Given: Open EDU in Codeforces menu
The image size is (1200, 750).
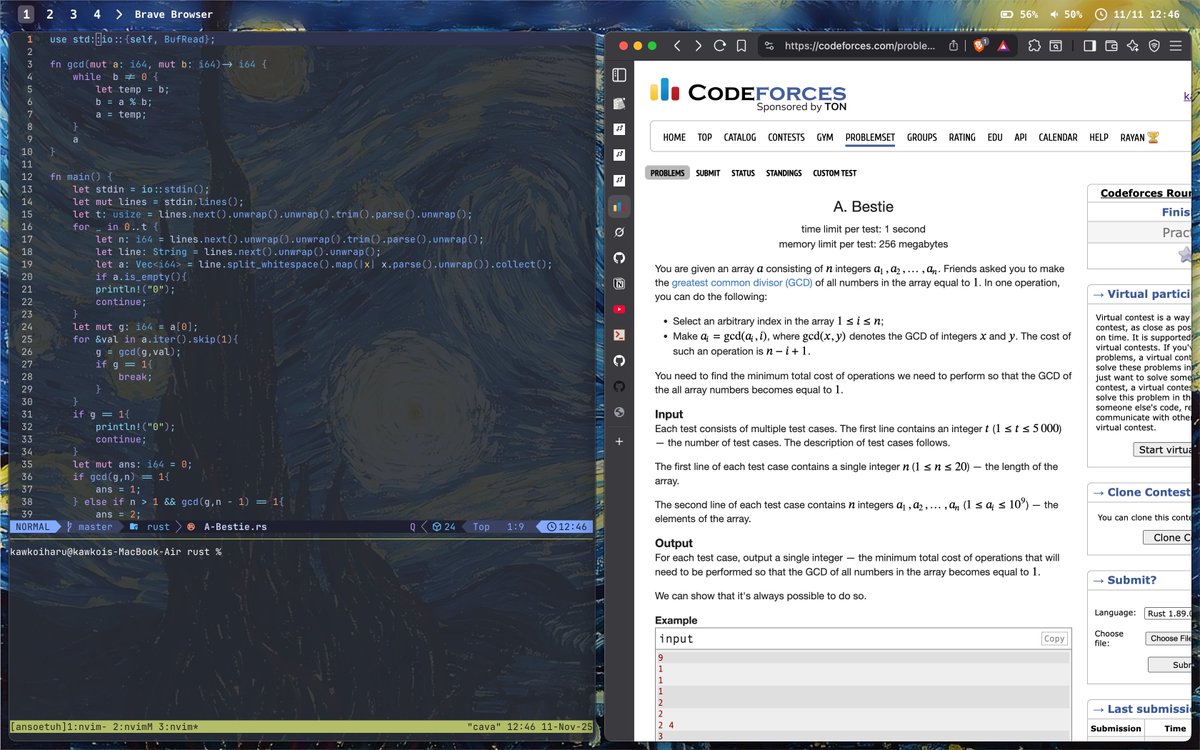Looking at the screenshot, I should [995, 137].
